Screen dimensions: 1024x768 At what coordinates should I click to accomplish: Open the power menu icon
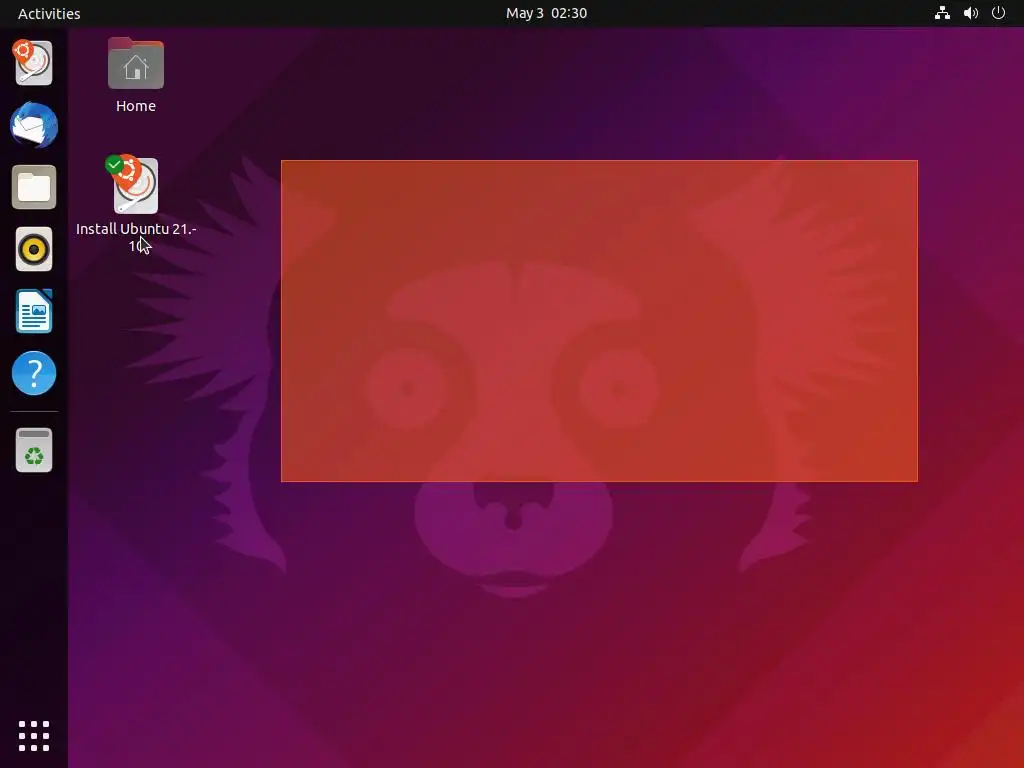click(x=998, y=13)
